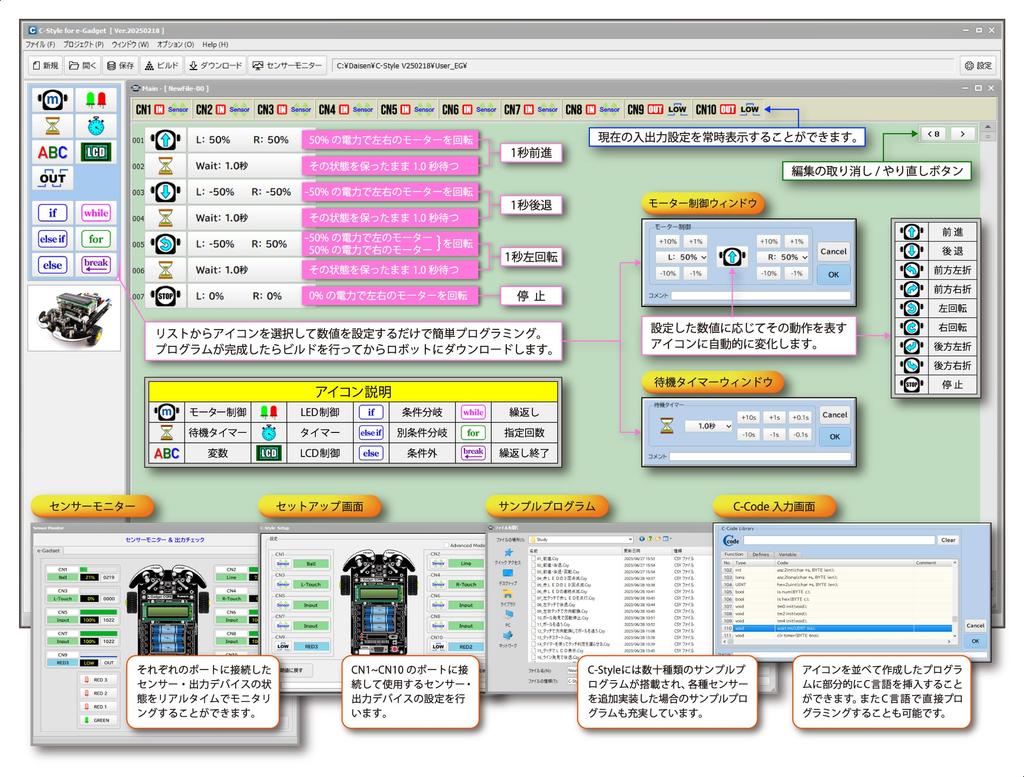Select the while loop icon
This screenshot has height=777, width=1024.
tap(96, 212)
